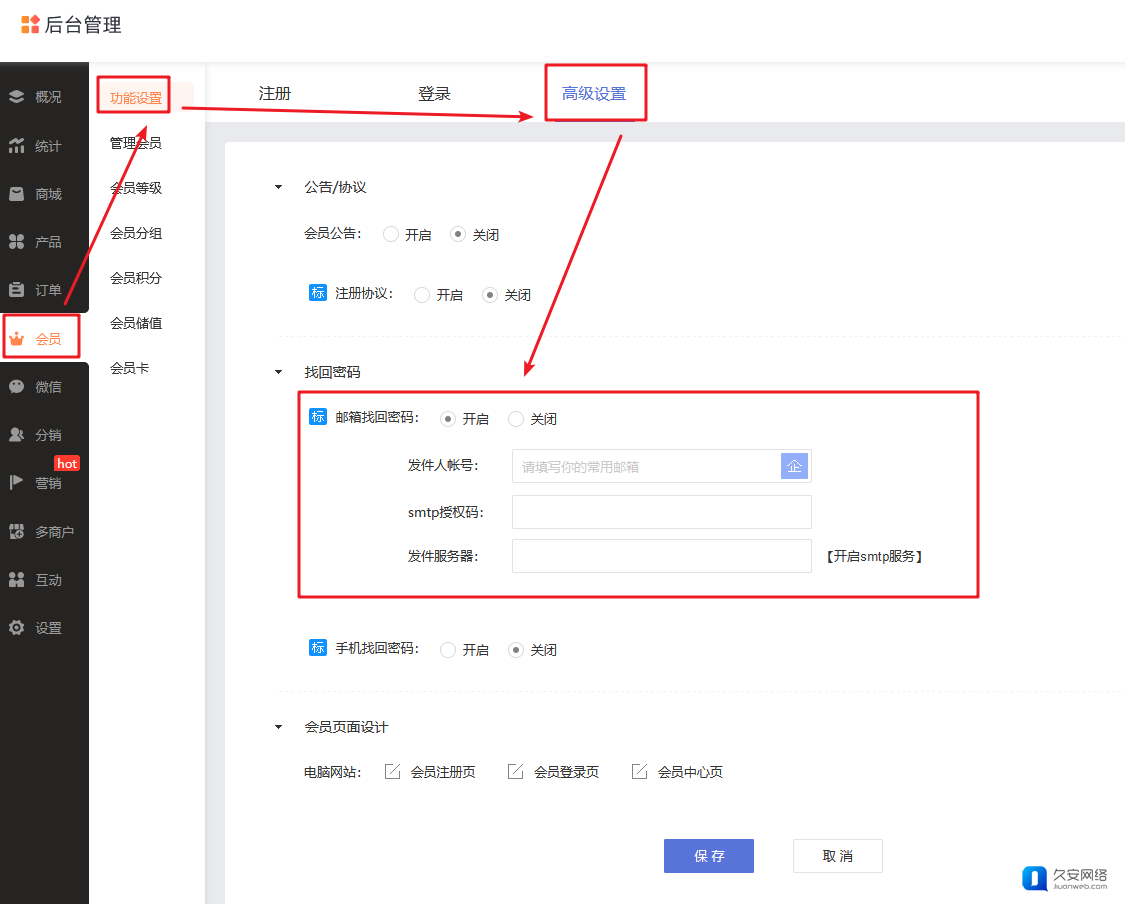Select 关闭 for 邮箱找回密码

point(516,419)
